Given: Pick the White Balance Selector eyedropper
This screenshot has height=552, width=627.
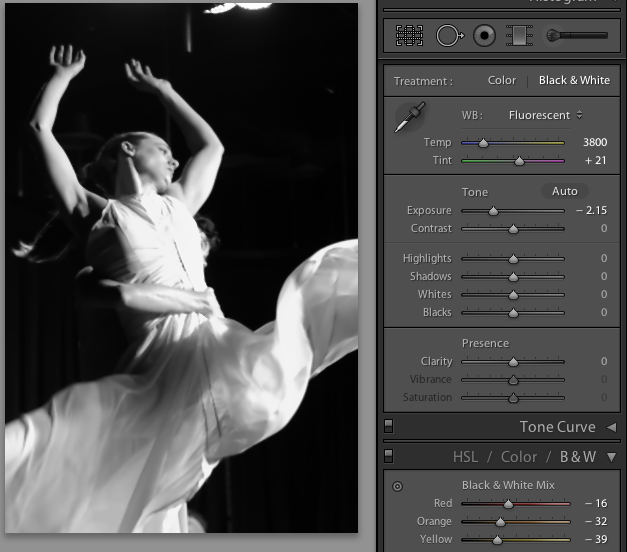Looking at the screenshot, I should tap(410, 117).
